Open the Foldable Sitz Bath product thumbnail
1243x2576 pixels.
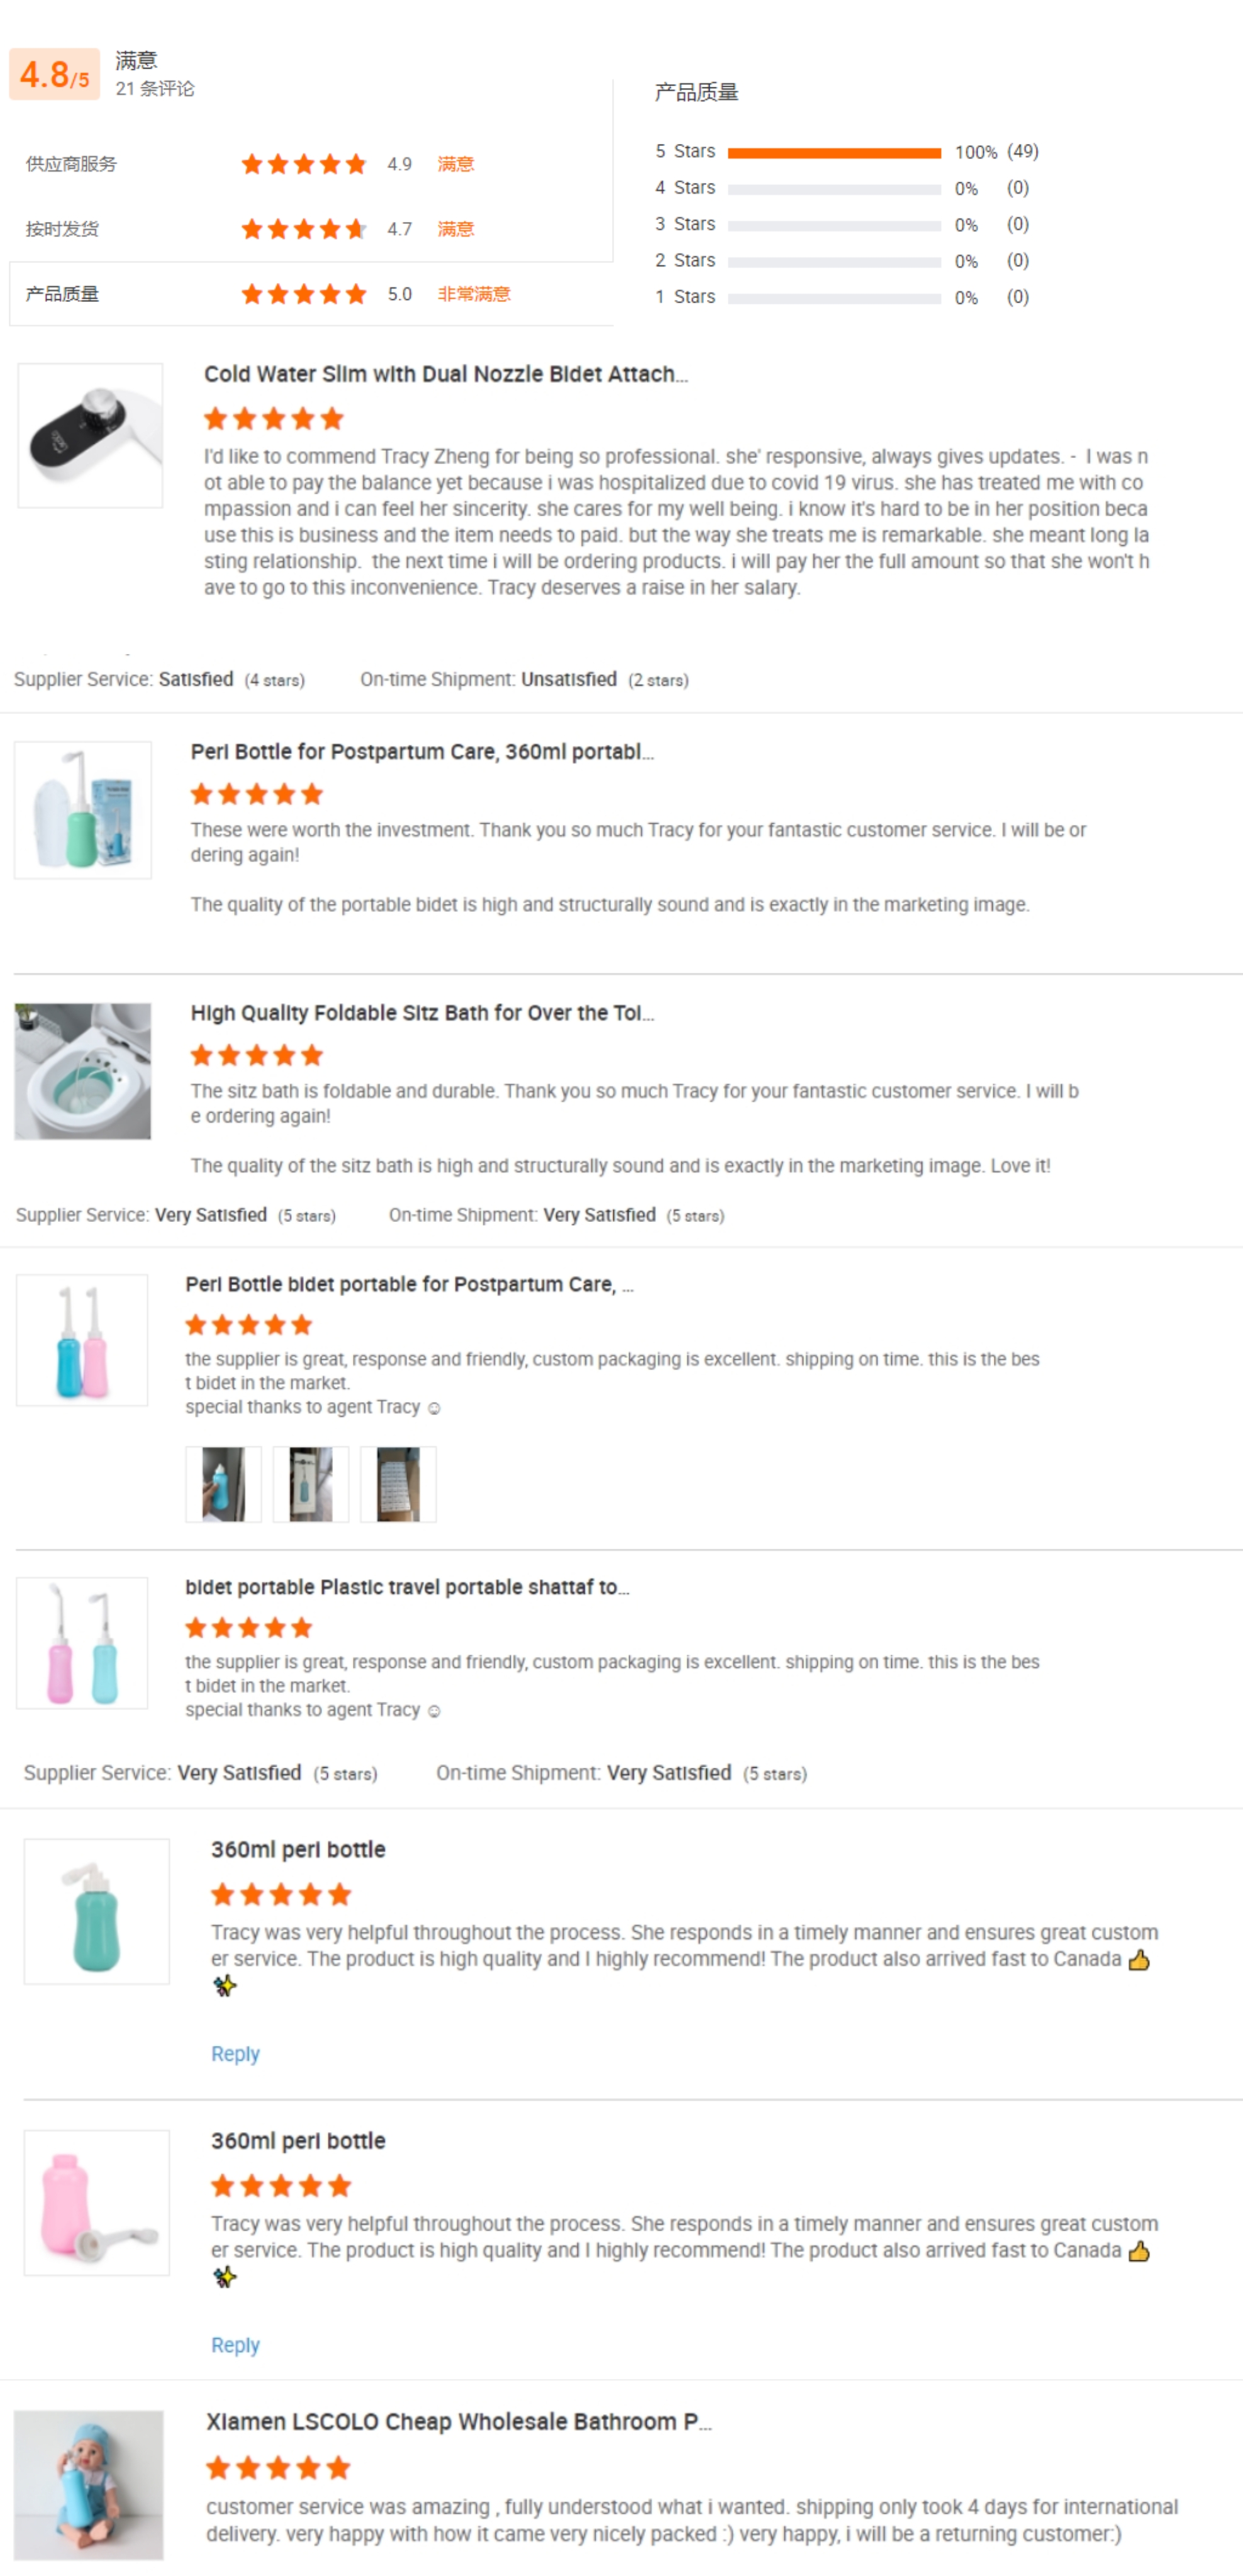(x=83, y=1071)
